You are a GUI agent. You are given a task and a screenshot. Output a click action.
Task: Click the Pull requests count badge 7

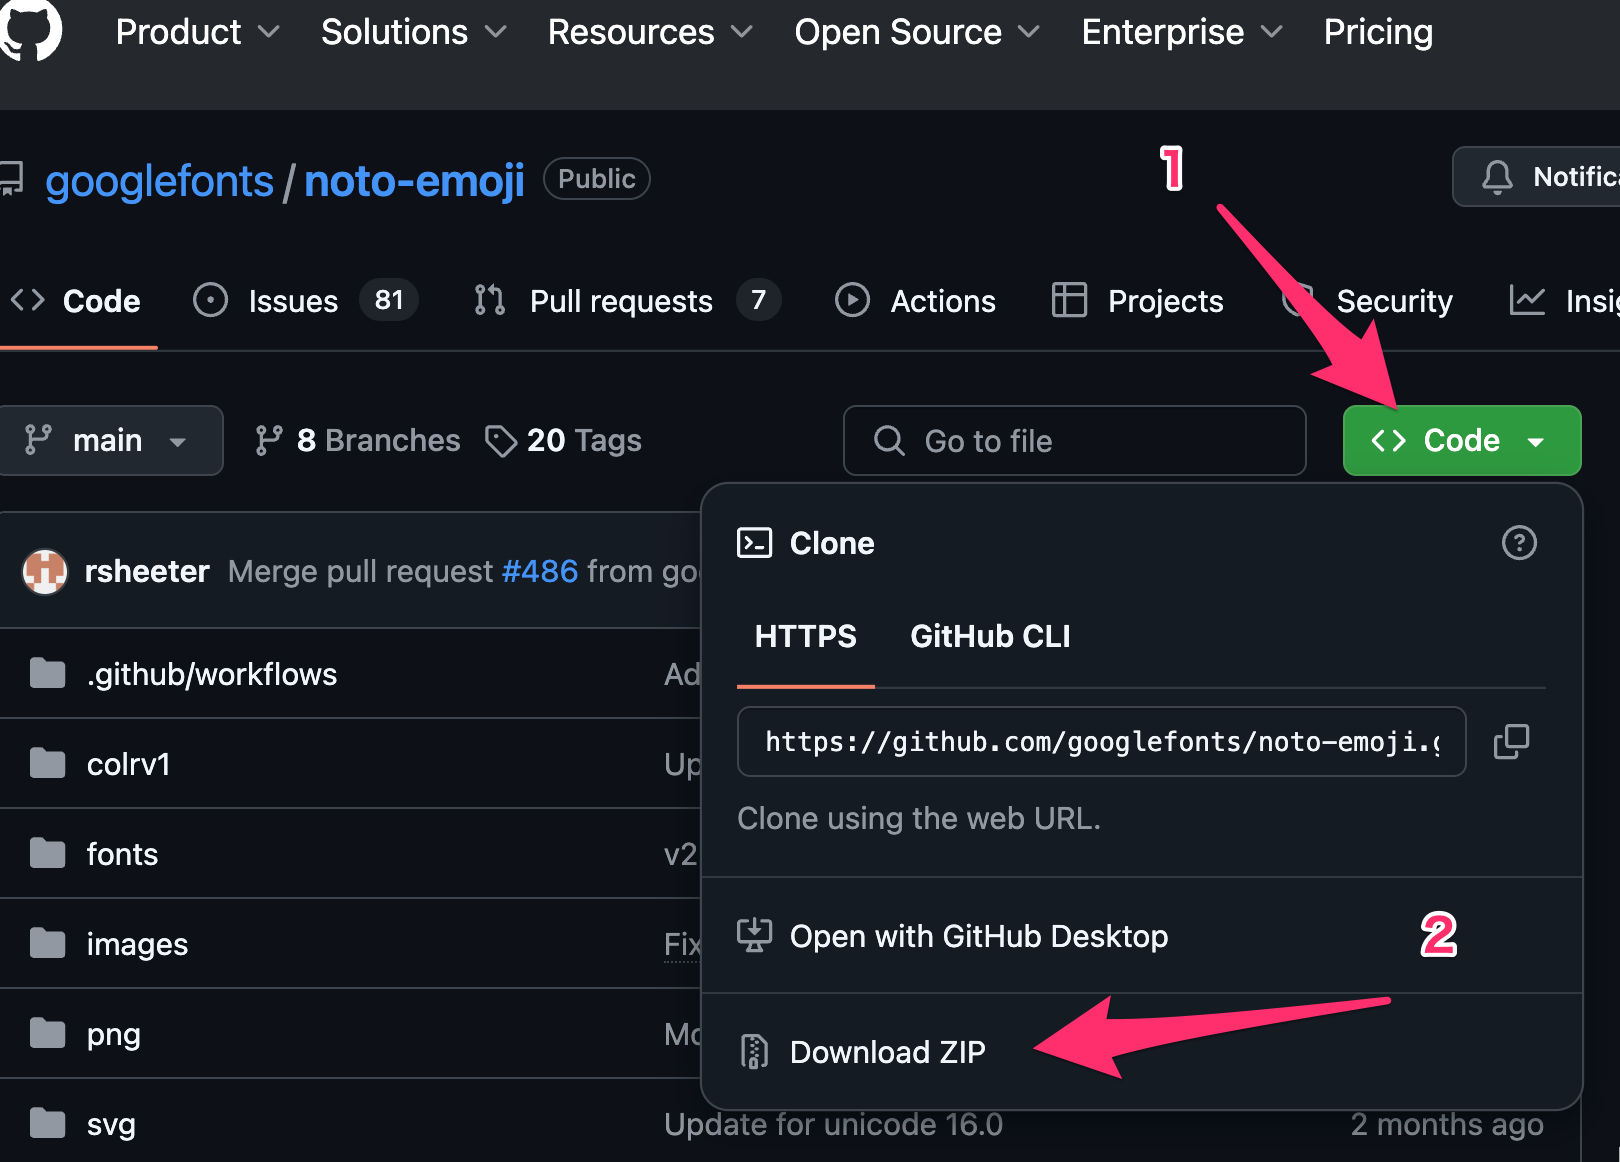point(759,300)
